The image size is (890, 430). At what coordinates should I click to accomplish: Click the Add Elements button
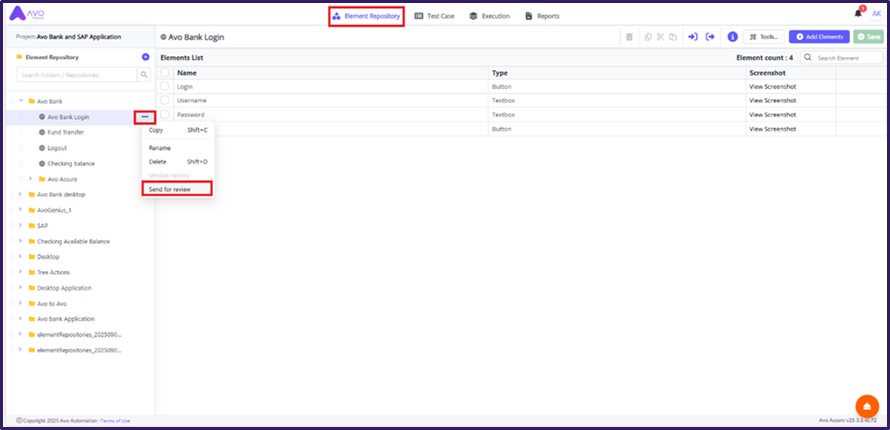(x=819, y=37)
